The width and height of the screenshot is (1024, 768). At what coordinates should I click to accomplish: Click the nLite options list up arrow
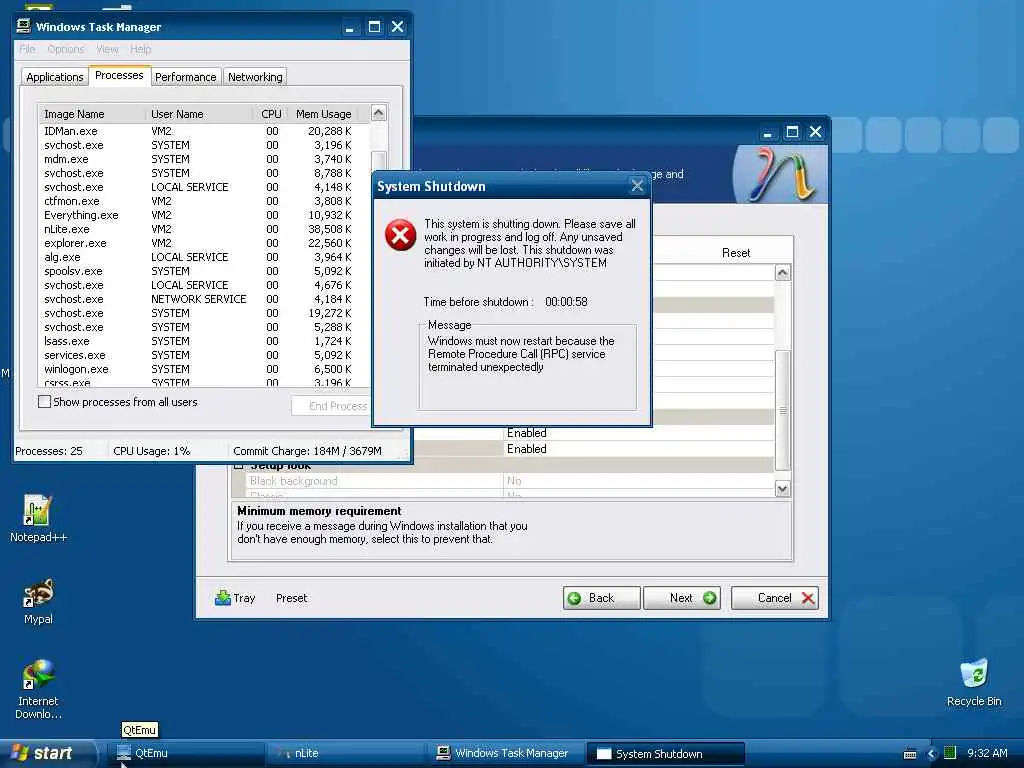tap(782, 272)
